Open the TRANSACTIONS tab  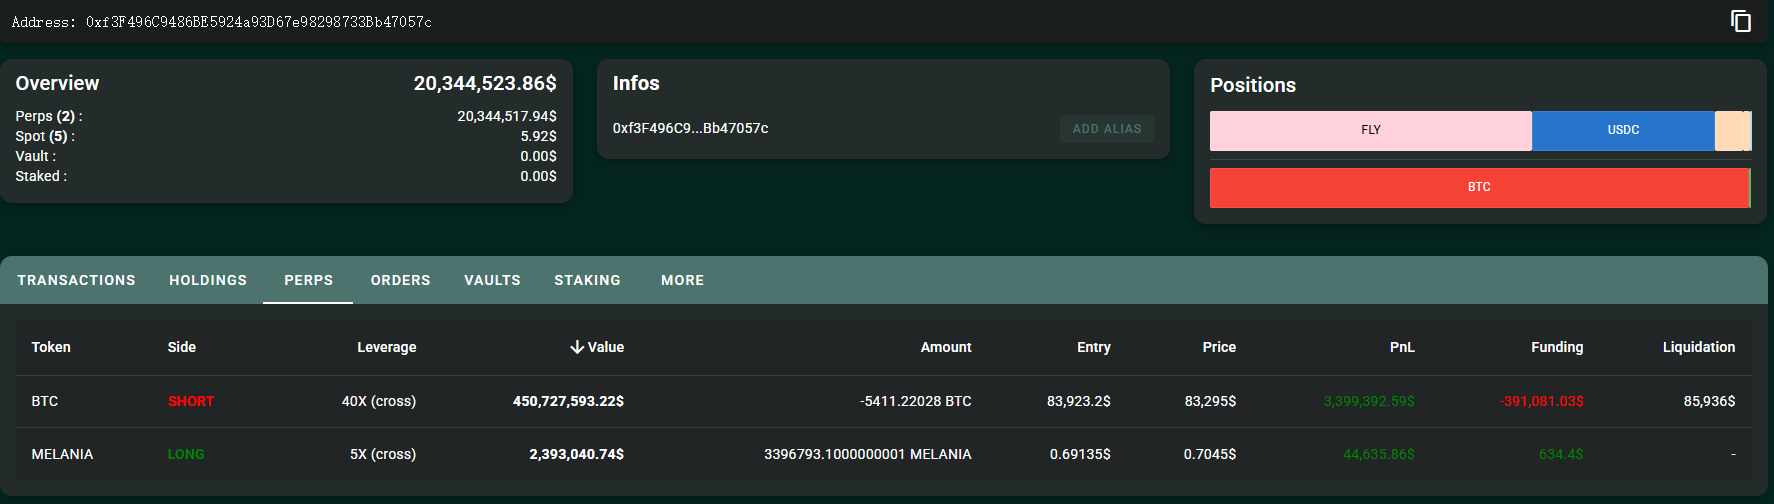(x=76, y=280)
